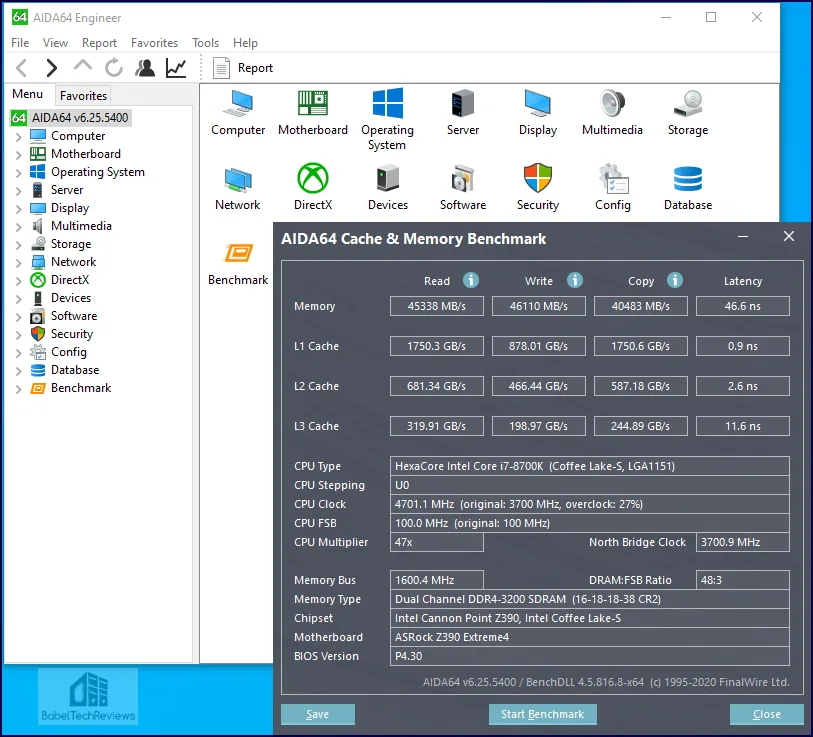Click the info icon next to Write
This screenshot has height=737, width=813.
point(574,280)
